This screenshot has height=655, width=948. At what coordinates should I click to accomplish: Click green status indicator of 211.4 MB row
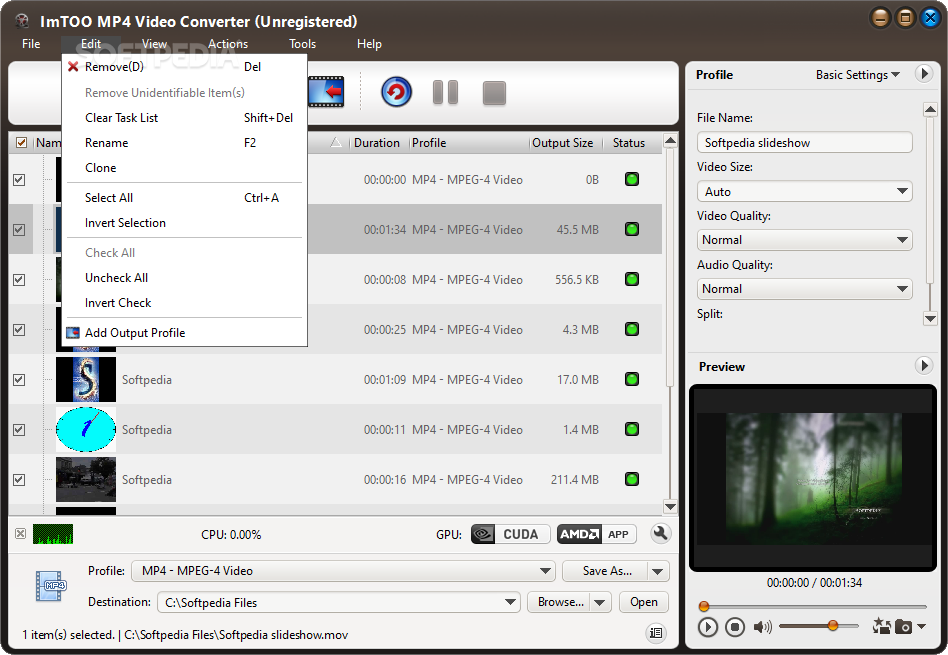tap(632, 479)
